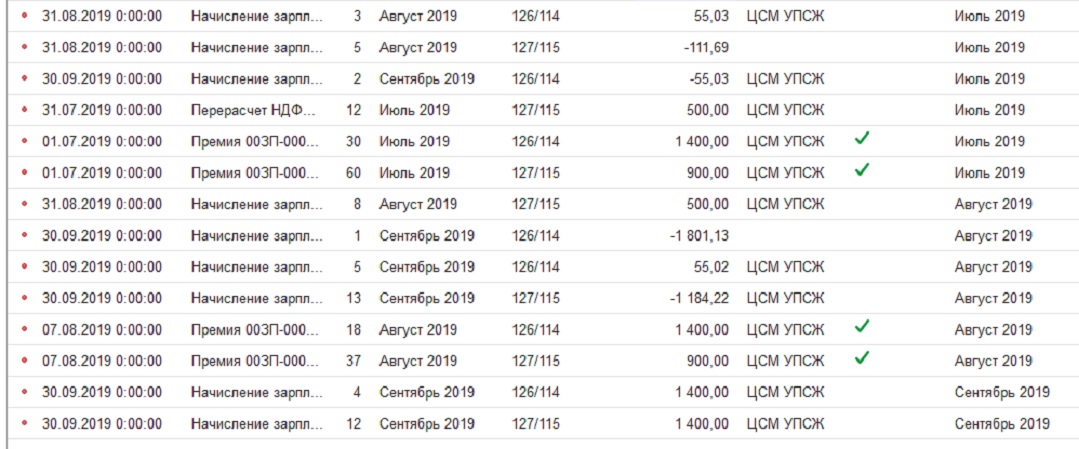Select the -1 184,22 amount cell

pos(698,298)
